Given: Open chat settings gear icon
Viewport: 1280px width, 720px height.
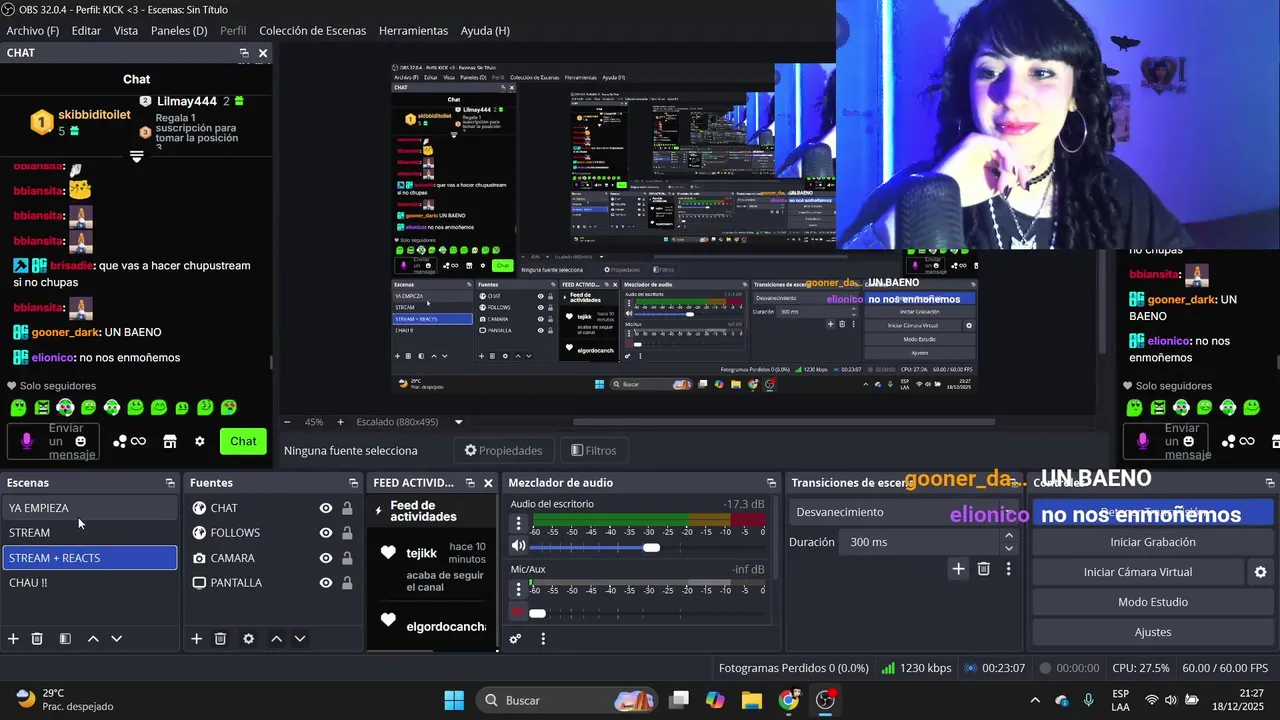Looking at the screenshot, I should coord(200,441).
